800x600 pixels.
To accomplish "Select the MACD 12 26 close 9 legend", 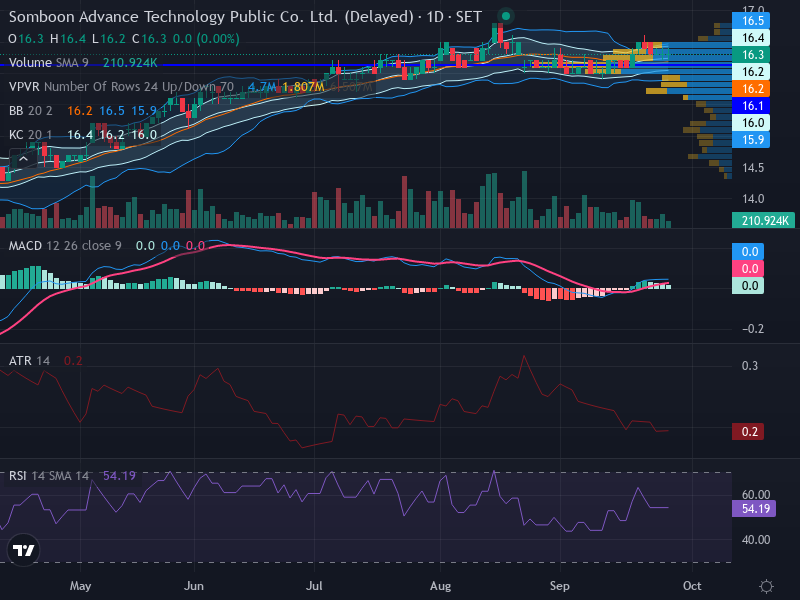I will pyautogui.click(x=107, y=246).
